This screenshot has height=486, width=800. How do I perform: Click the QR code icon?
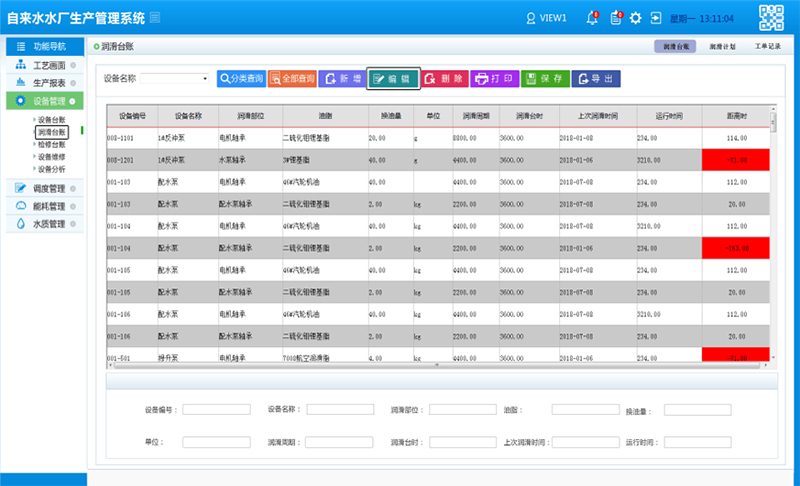point(771,17)
